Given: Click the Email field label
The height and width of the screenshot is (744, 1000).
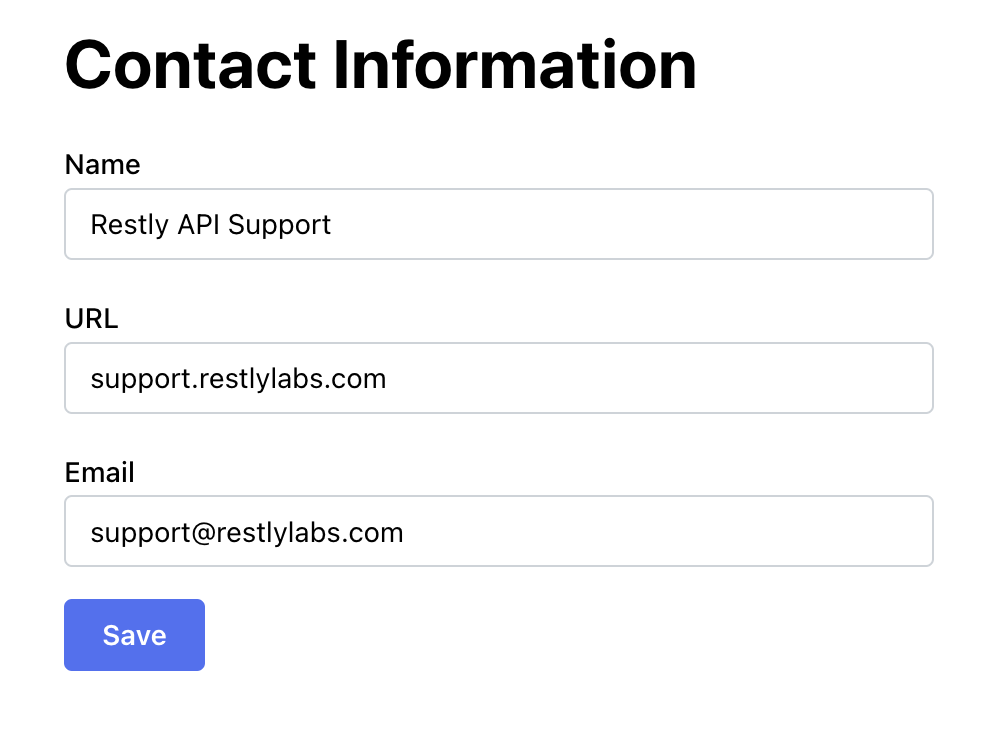Looking at the screenshot, I should (x=99, y=472).
